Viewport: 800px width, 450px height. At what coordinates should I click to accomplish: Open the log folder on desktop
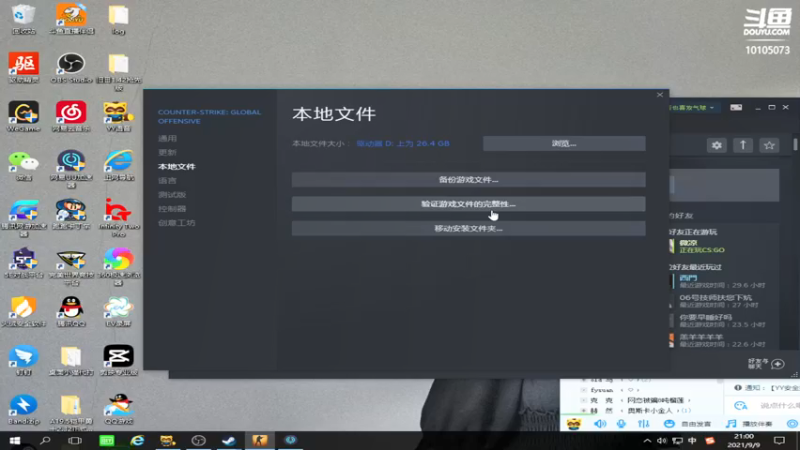click(118, 20)
